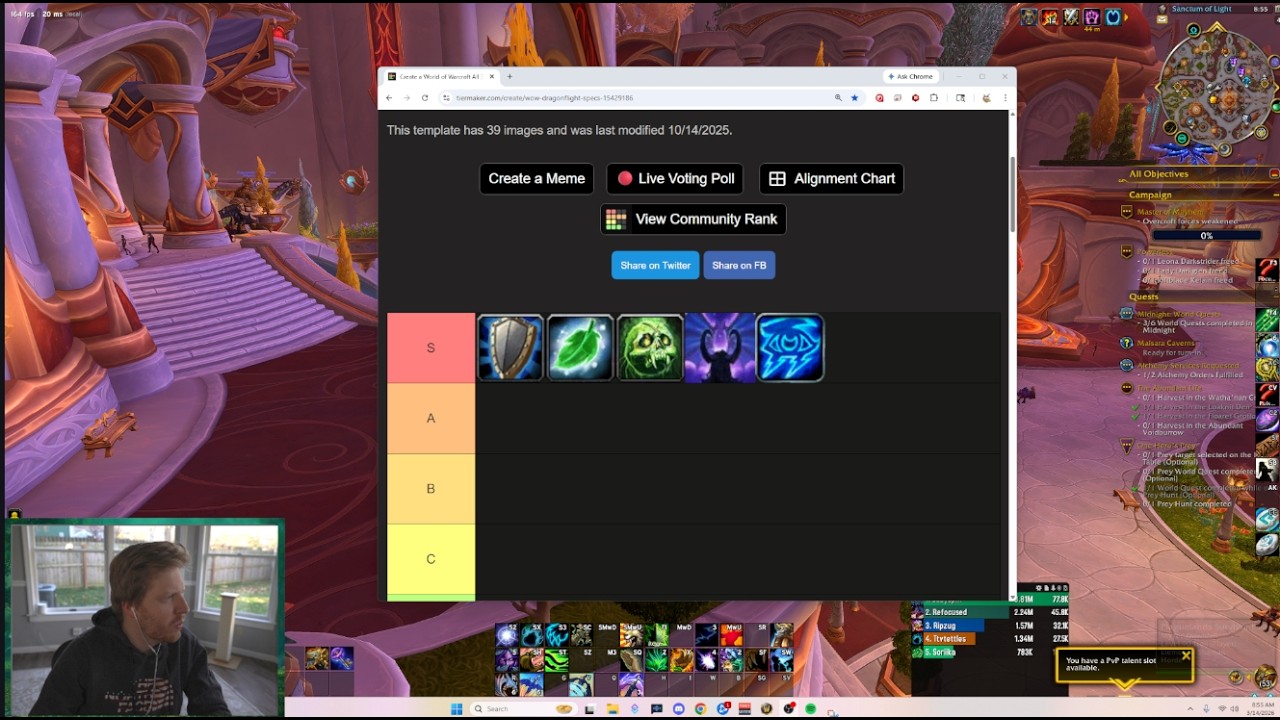Collapse the All Objectives tracker header

[x=1274, y=174]
